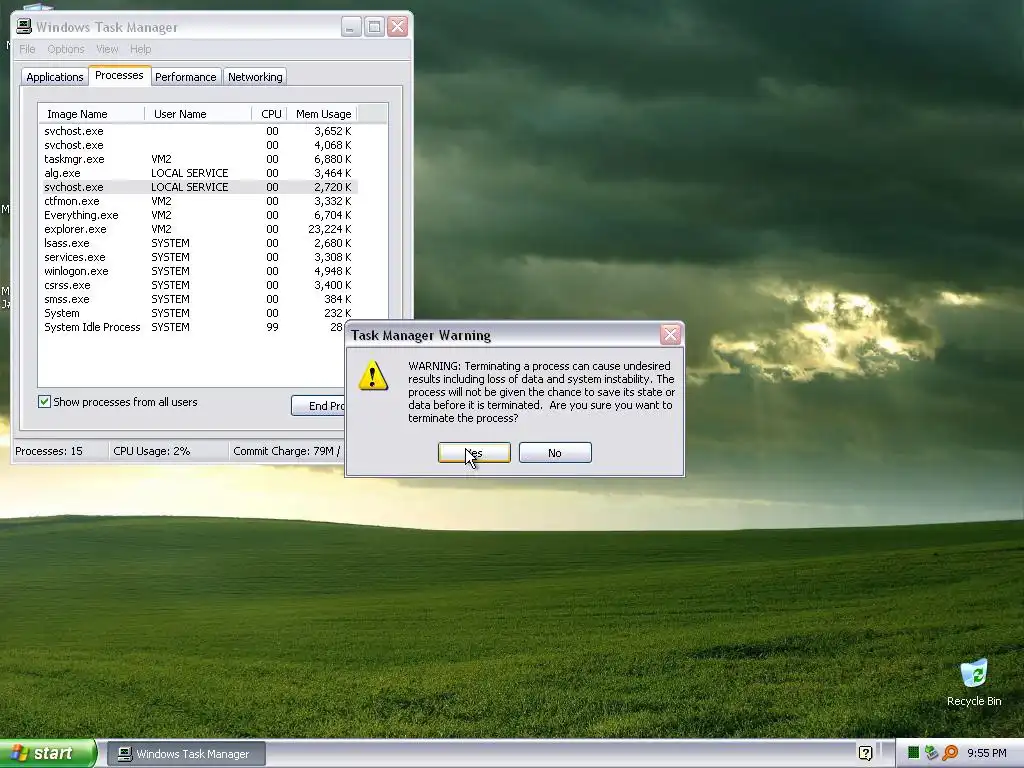Click the 9:55 PM clock
1024x768 pixels.
click(x=986, y=753)
